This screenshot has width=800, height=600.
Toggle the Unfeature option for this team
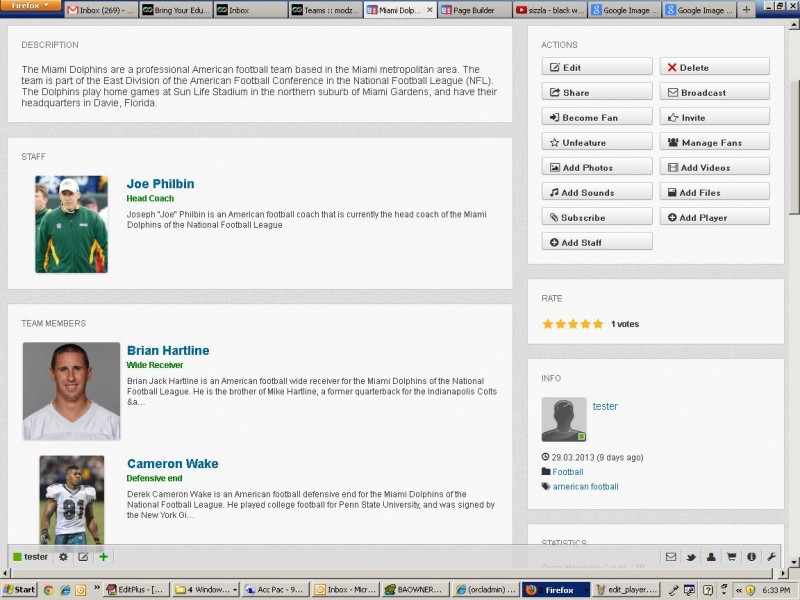click(597, 142)
